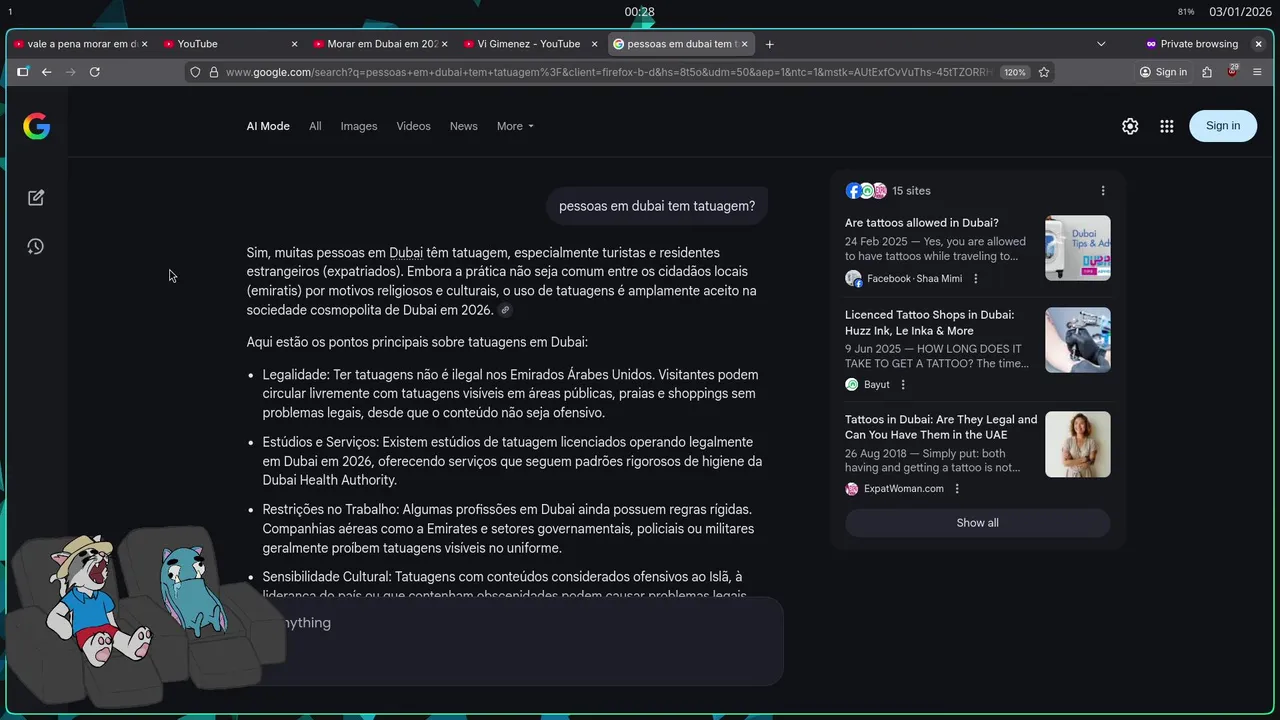
Task: Switch to the Videos tab
Action: click(x=413, y=126)
